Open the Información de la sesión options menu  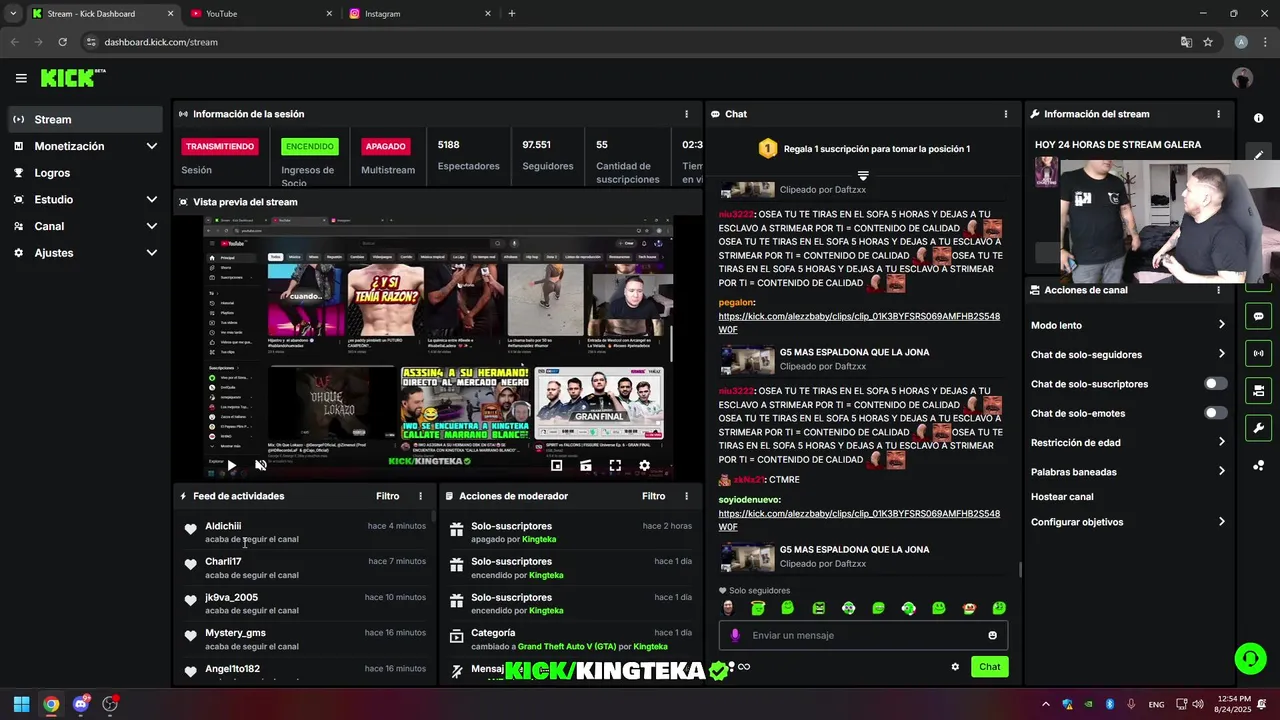pyautogui.click(x=686, y=114)
